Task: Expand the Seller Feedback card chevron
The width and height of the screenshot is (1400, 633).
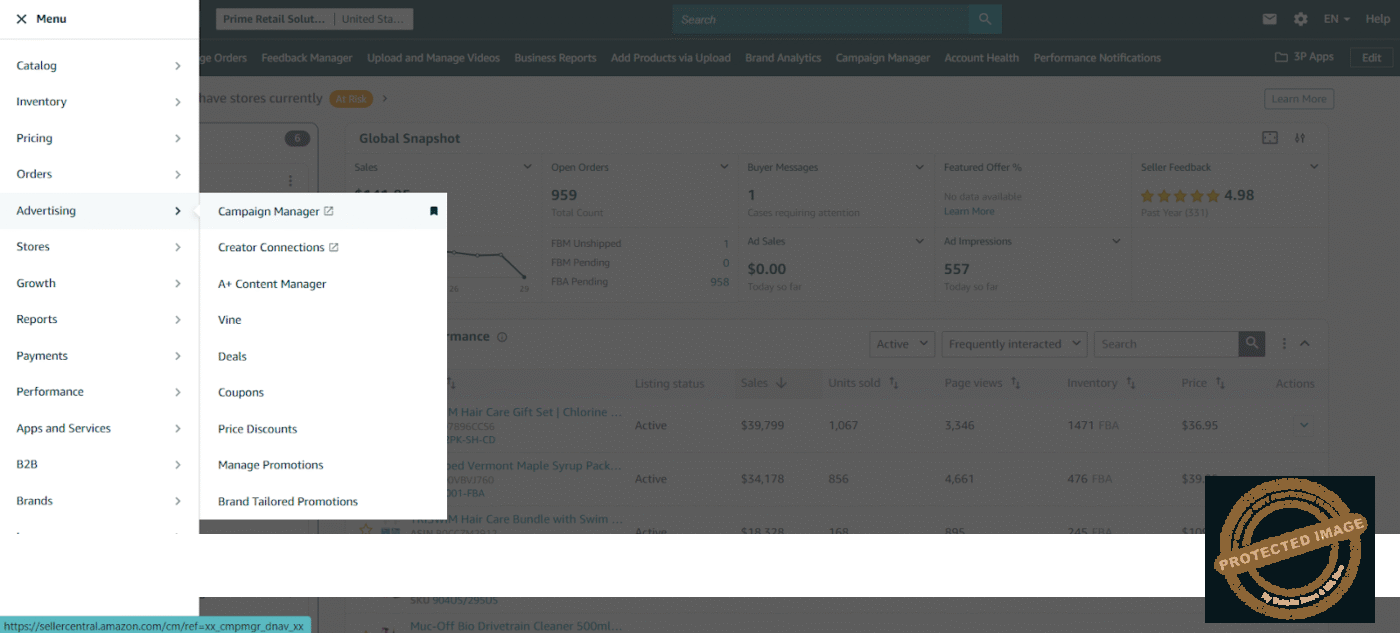Action: [x=1314, y=167]
